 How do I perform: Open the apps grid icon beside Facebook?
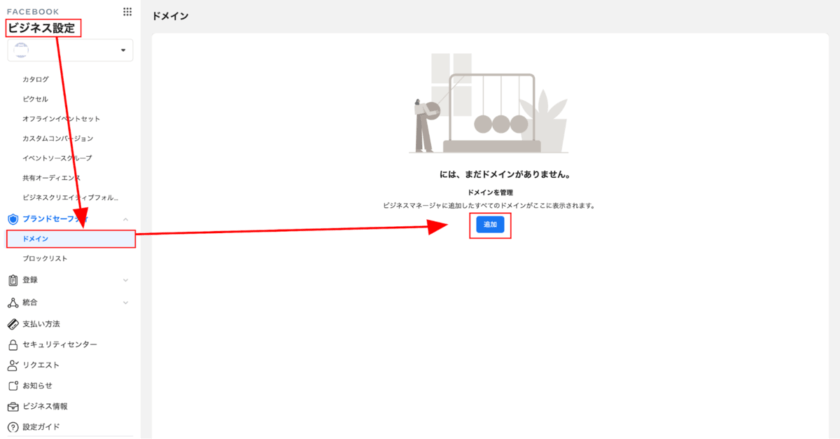tap(127, 12)
